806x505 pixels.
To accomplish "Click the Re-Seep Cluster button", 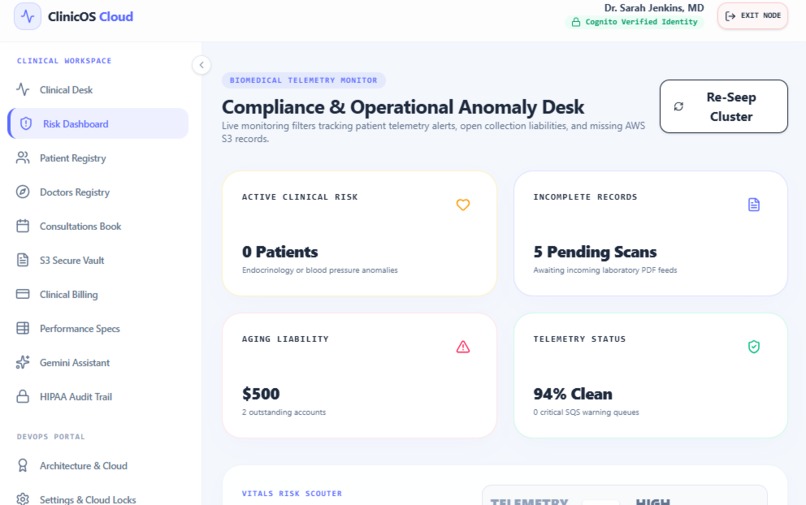I will [x=723, y=106].
